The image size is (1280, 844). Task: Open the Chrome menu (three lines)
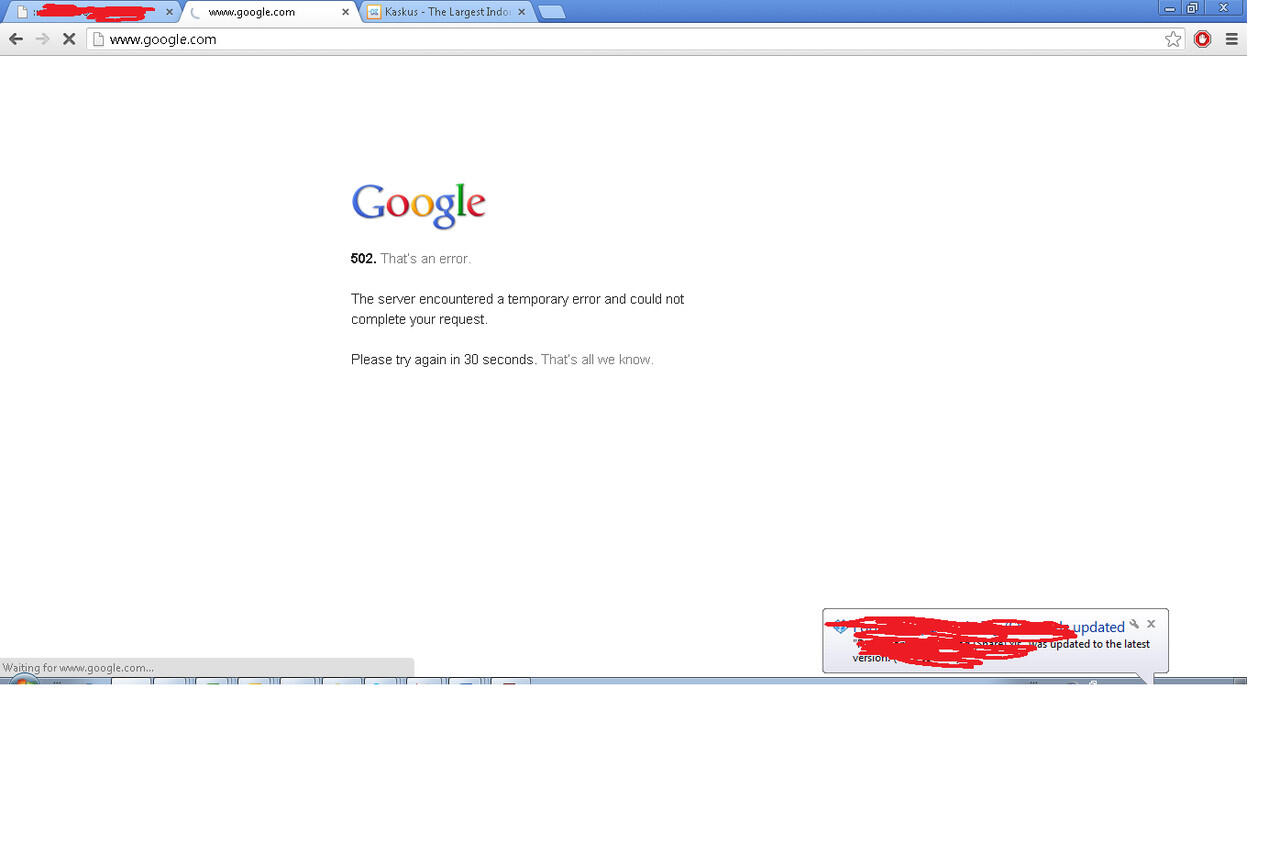click(x=1232, y=39)
